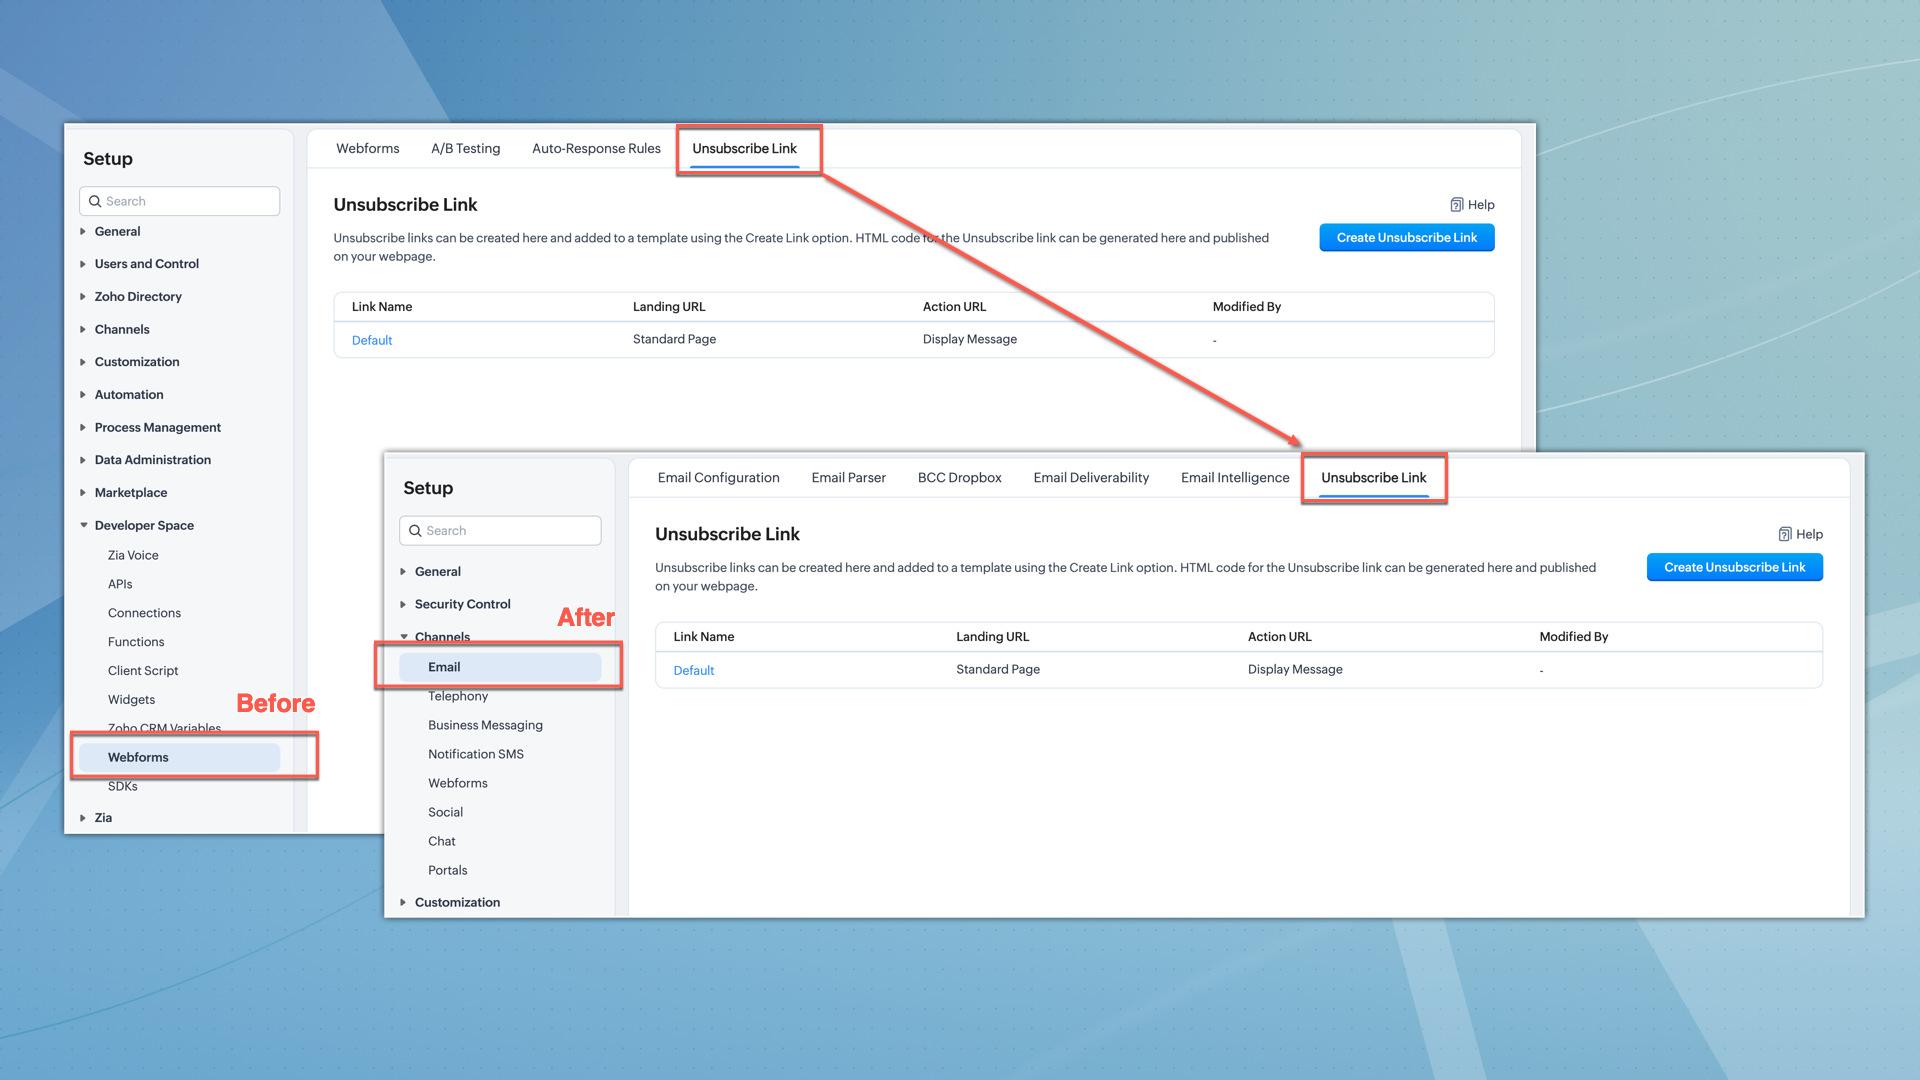Open the Default link in back table
Viewport: 1920px width, 1080px height.
pyautogui.click(x=372, y=340)
